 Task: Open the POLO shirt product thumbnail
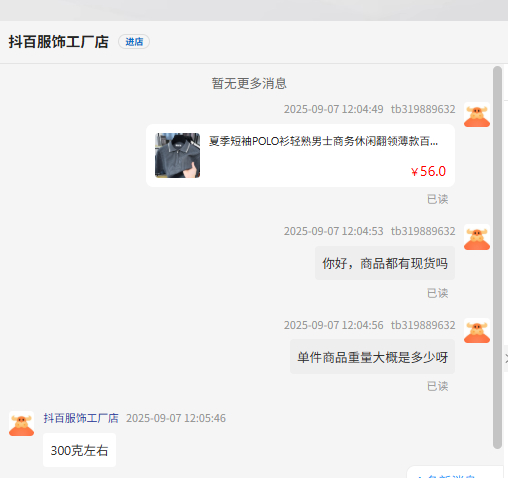pyautogui.click(x=177, y=155)
